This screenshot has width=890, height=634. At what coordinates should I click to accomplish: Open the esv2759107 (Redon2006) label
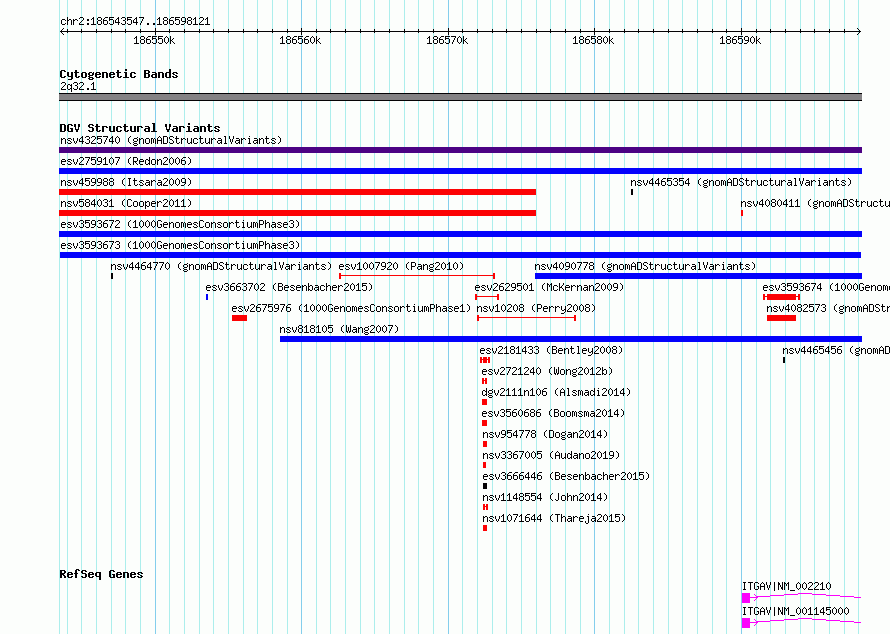tap(126, 161)
